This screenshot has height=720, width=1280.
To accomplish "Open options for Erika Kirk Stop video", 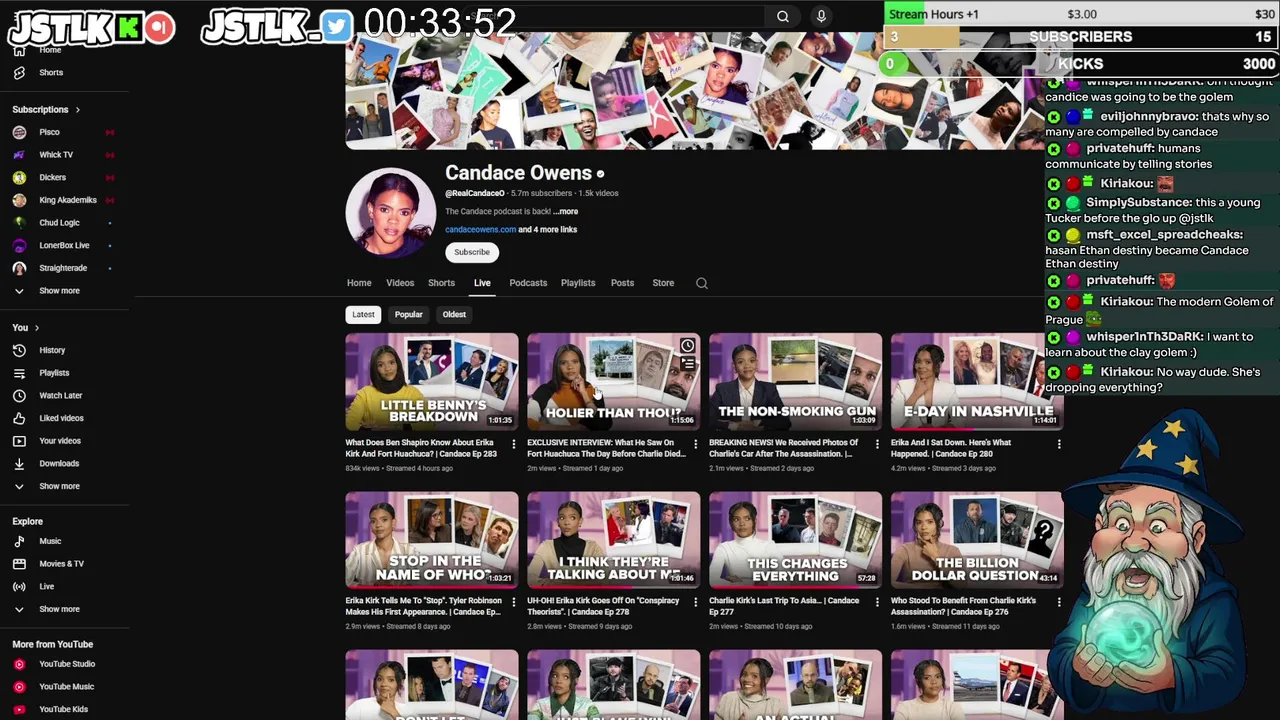I will [514, 602].
